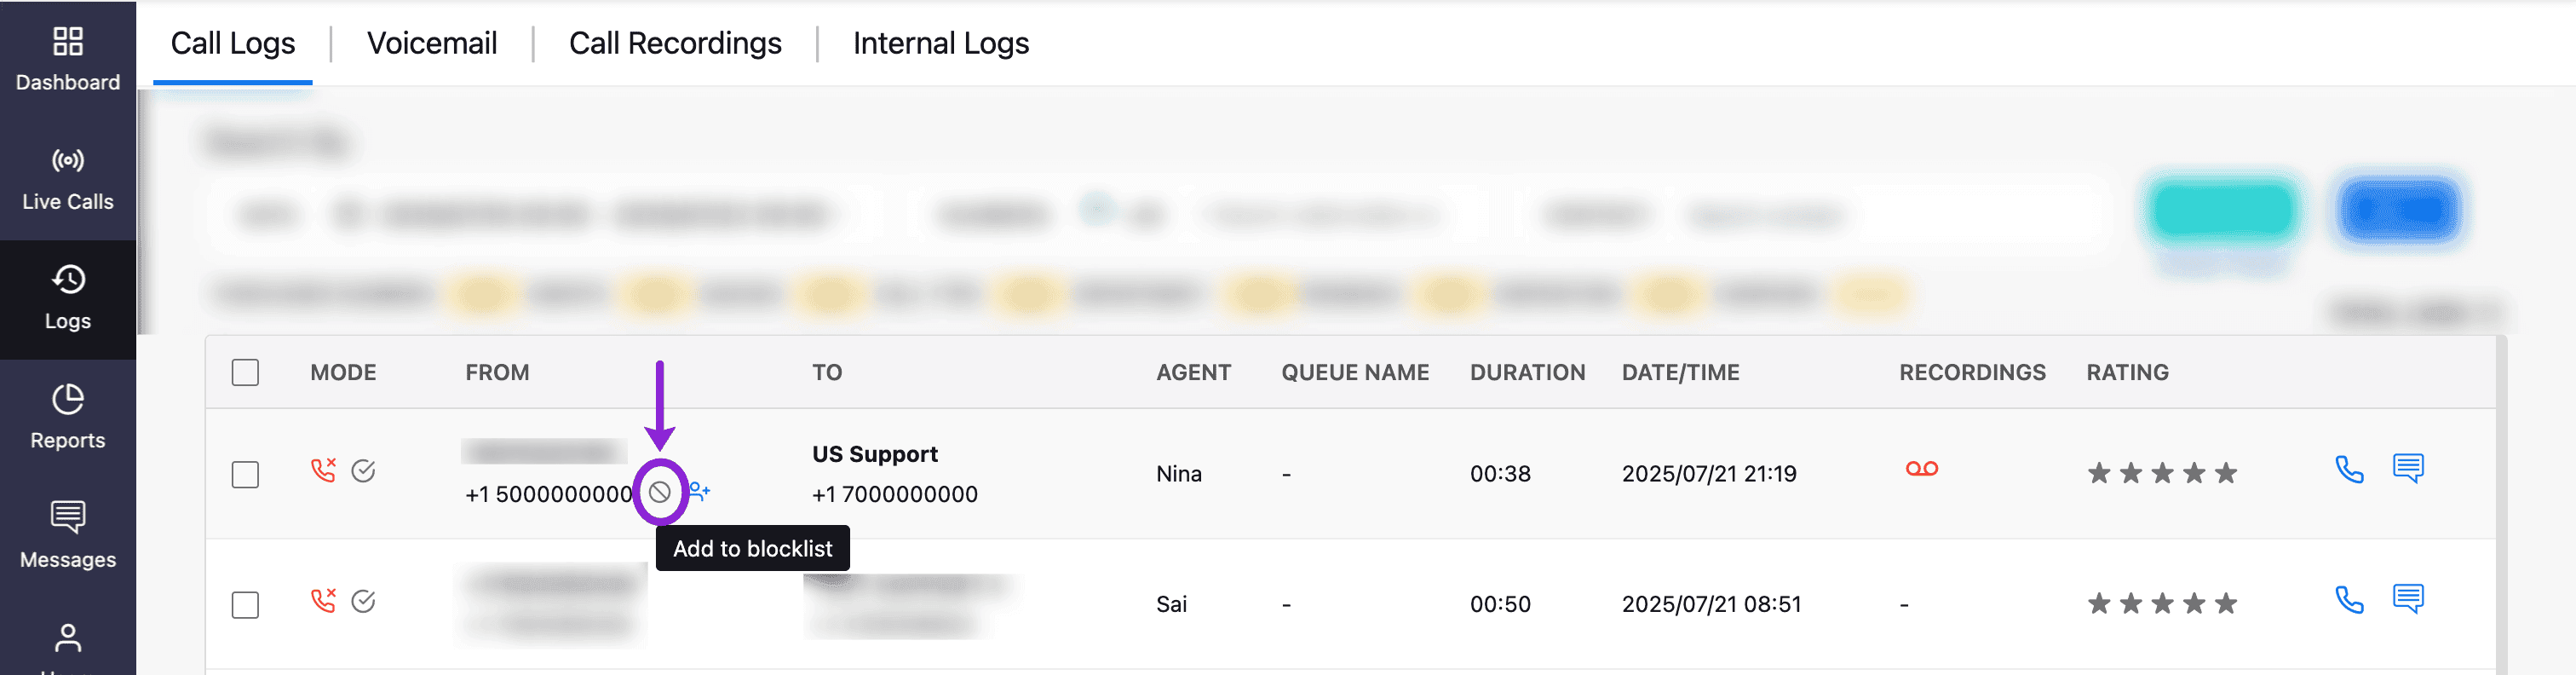Screen dimensions: 2576x675
Task: Click add contact icon beside +1 5000000000
Action: pyautogui.click(x=699, y=492)
